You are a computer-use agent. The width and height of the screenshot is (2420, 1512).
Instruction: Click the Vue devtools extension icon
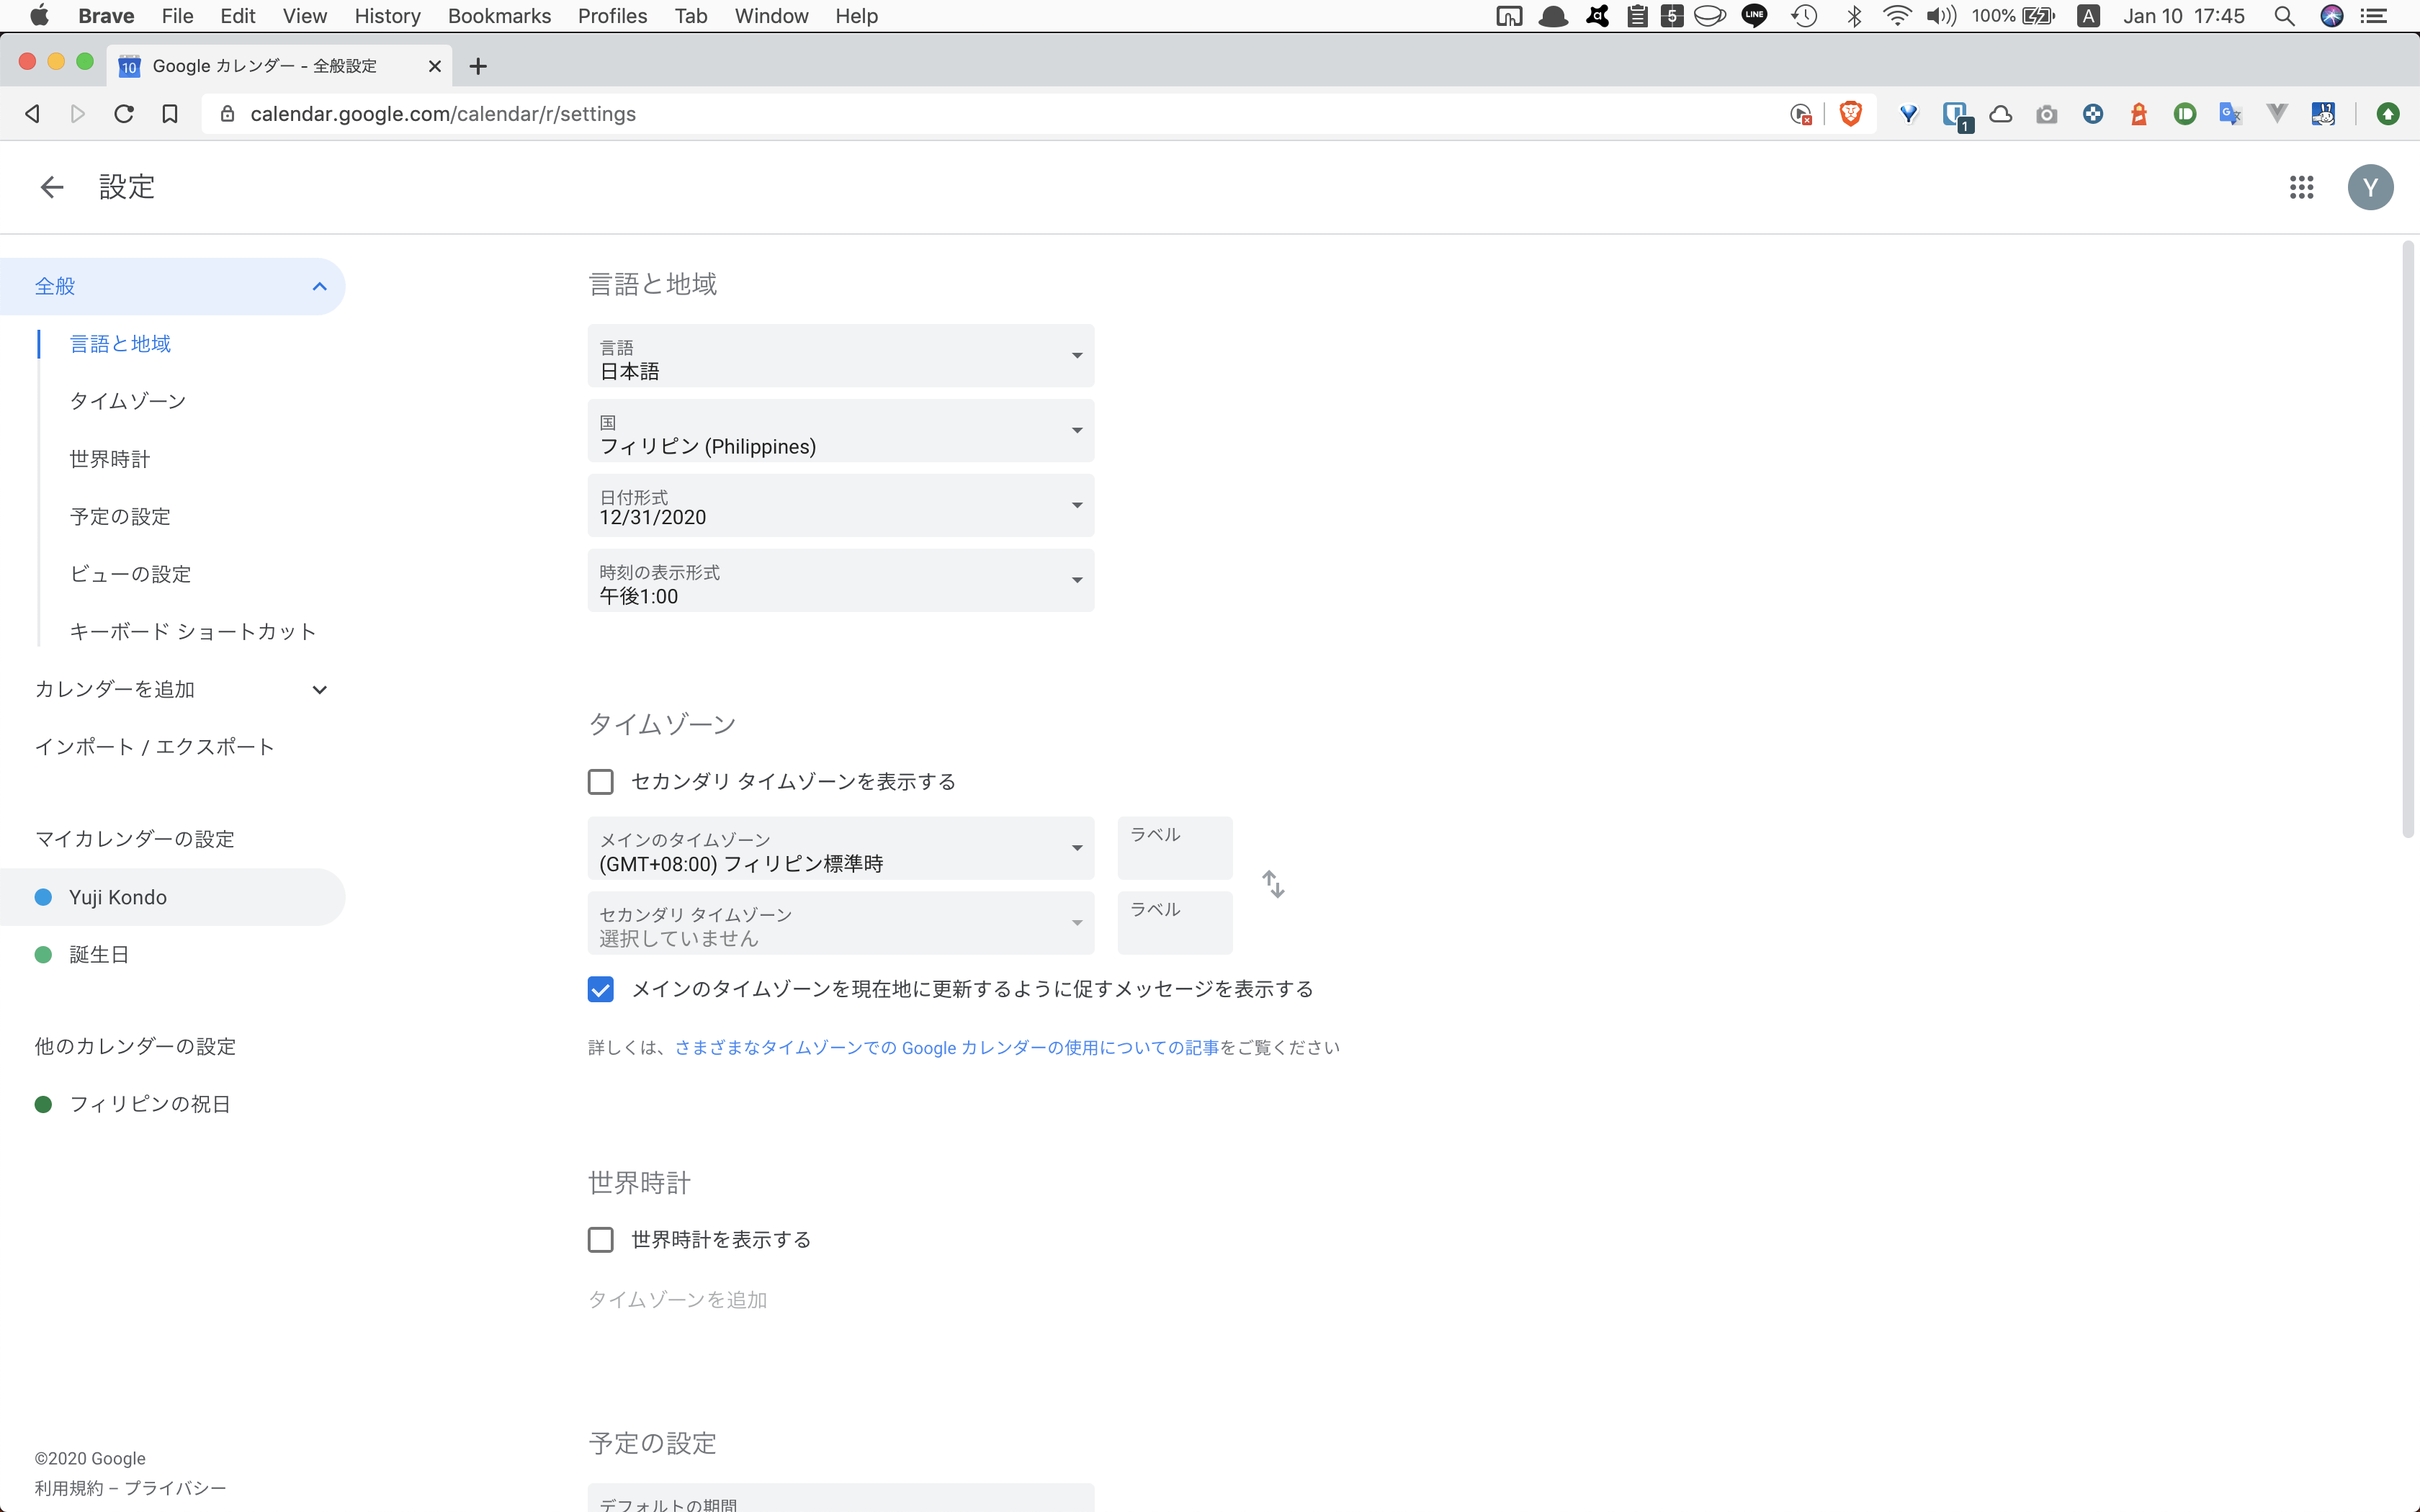tap(2278, 113)
